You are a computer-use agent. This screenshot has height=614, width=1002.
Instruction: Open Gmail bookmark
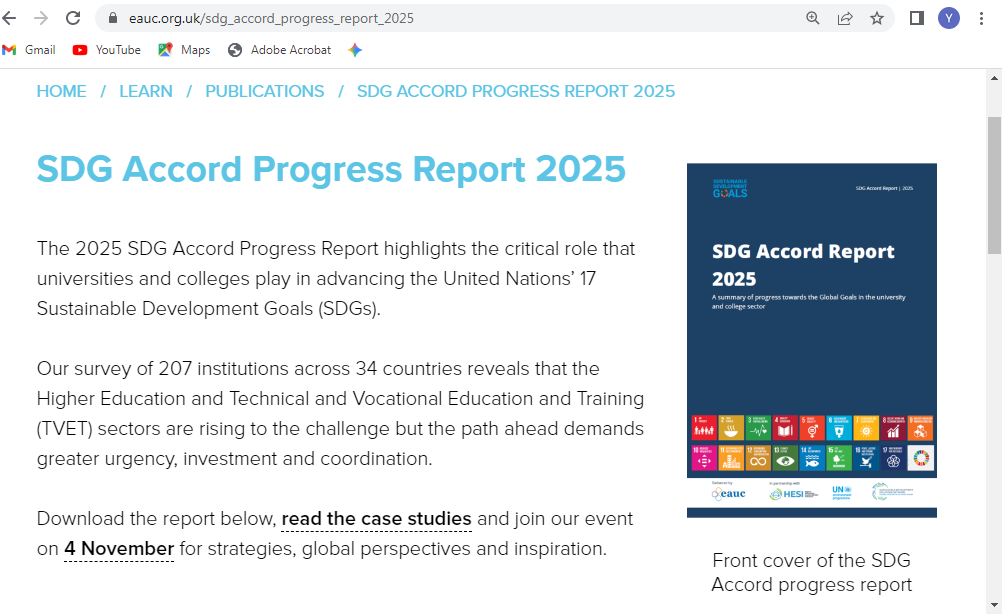tap(29, 50)
